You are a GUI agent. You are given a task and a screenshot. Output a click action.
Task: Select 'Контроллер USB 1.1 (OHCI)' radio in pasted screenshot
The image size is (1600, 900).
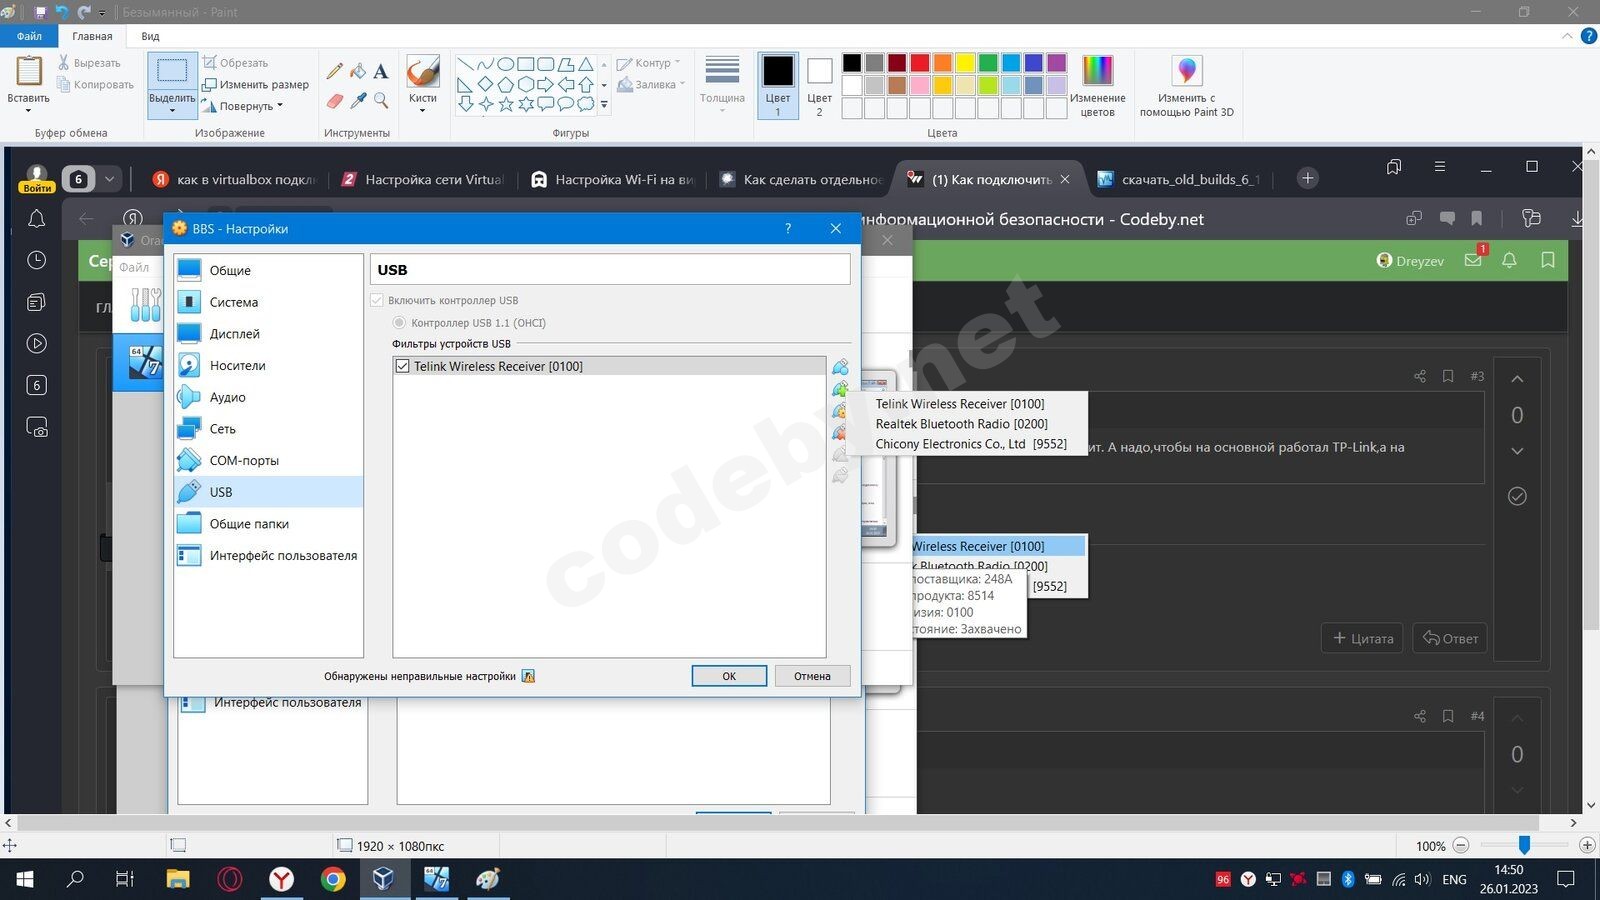399,323
